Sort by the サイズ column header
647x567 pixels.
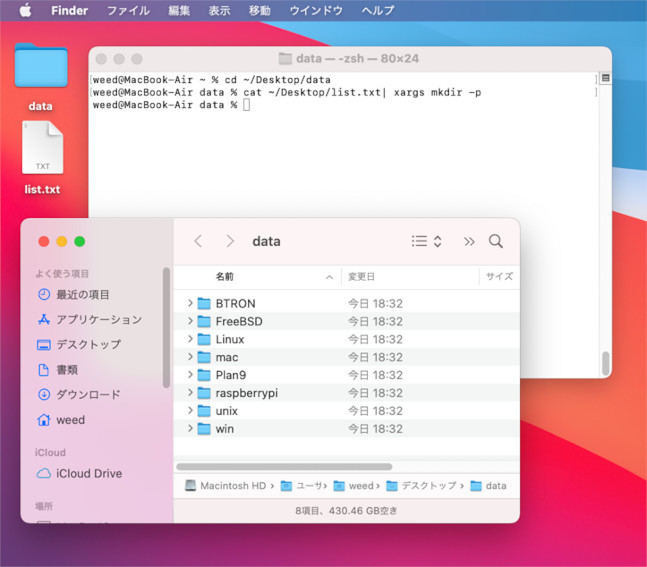pyautogui.click(x=499, y=276)
